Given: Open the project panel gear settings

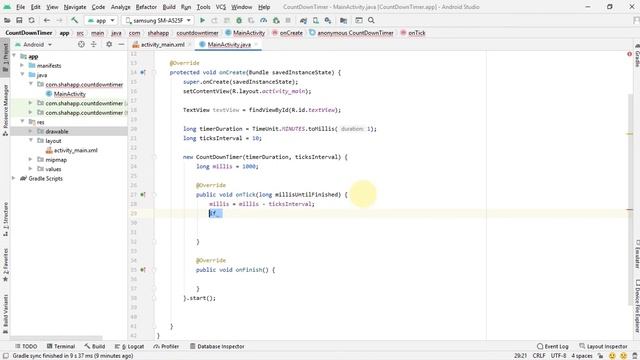Looking at the screenshot, I should [x=109, y=44].
